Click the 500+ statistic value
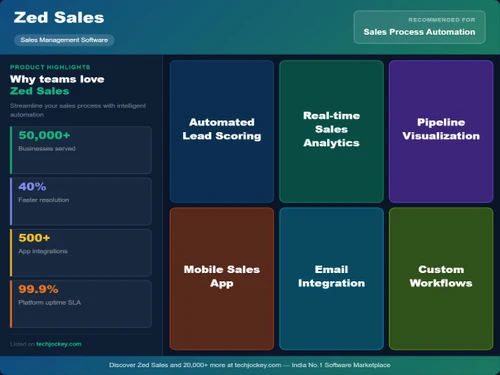500x375 pixels. (x=34, y=238)
